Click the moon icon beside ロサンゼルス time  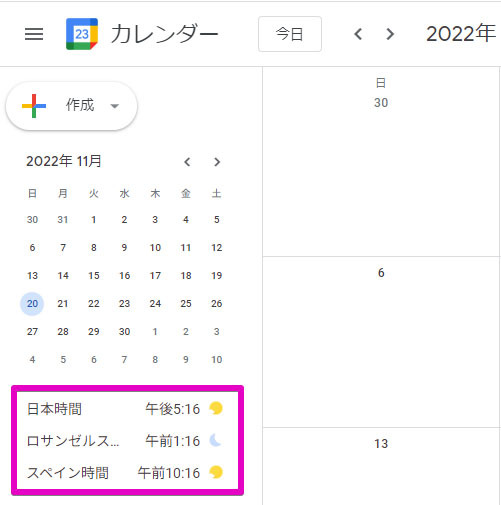[x=216, y=440]
